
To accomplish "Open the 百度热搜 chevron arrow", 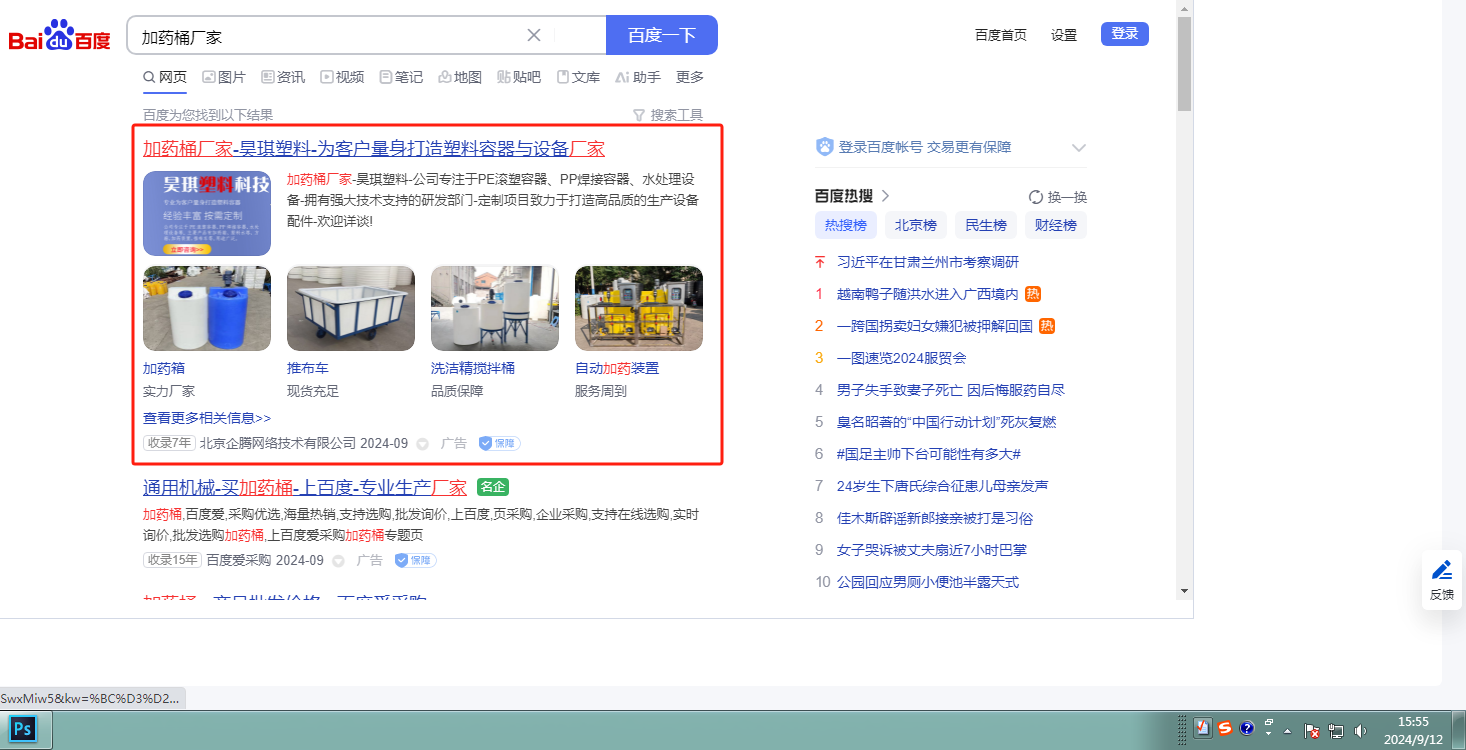I will [885, 196].
